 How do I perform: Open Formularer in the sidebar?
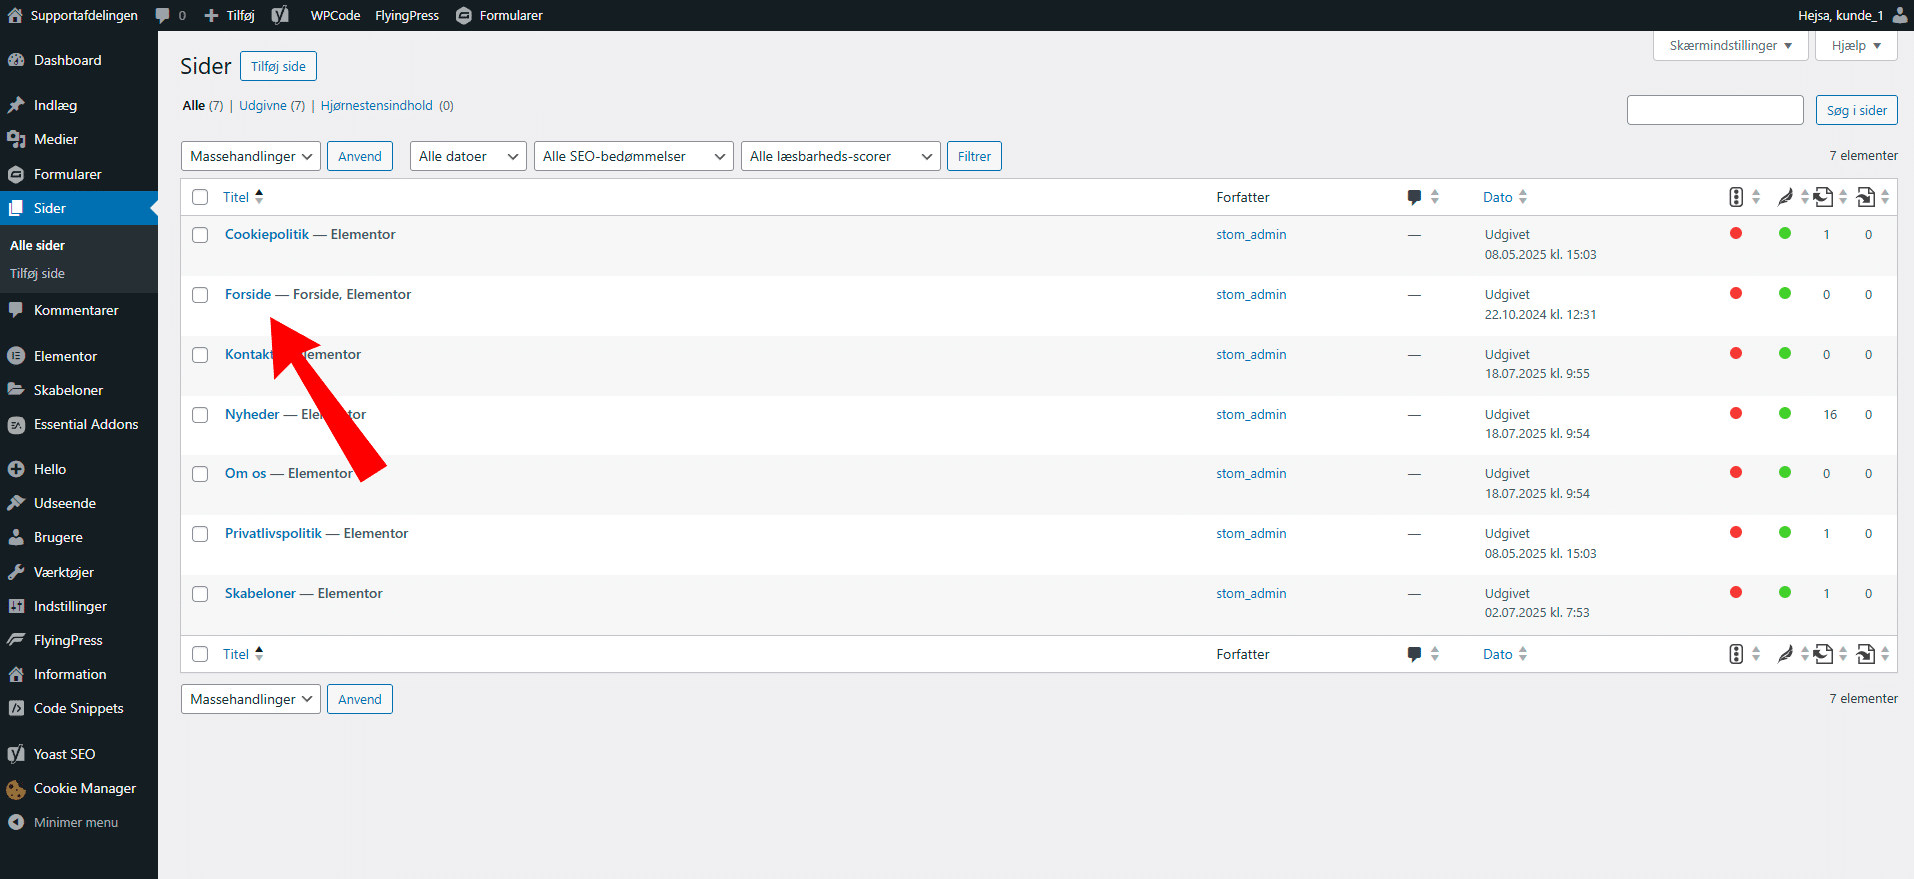point(67,174)
